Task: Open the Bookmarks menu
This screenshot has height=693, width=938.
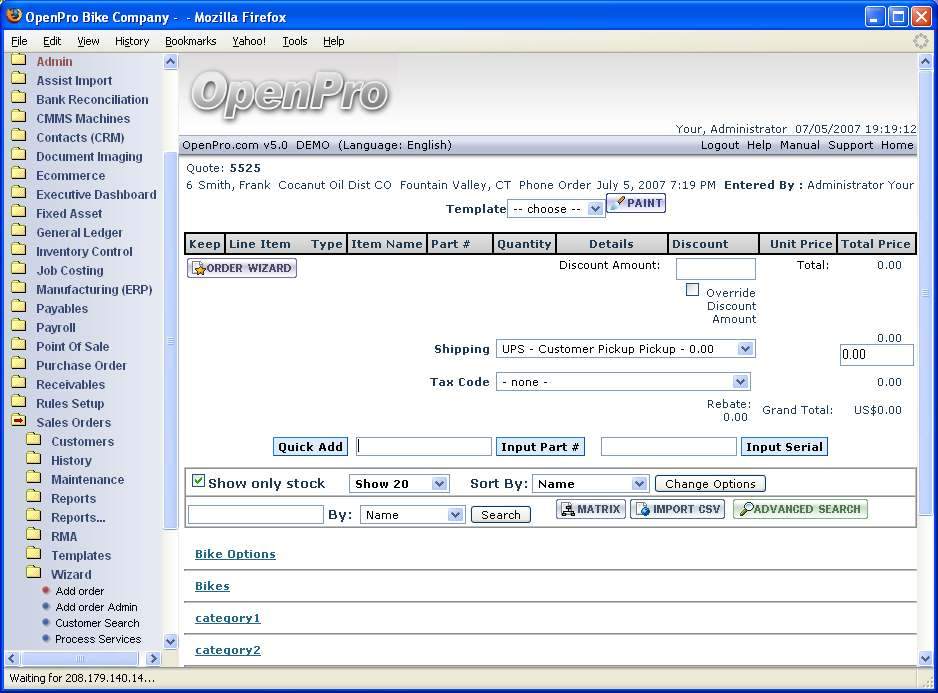Action: click(190, 41)
